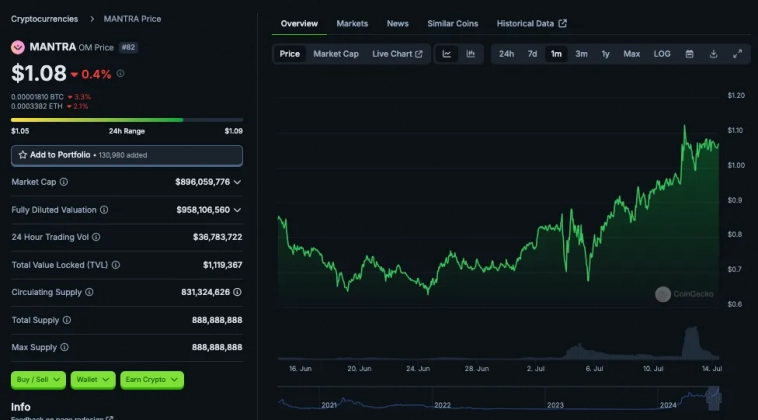Open the Buy / Sell dropdown
Viewport: 758px width, 420px height.
click(x=38, y=380)
